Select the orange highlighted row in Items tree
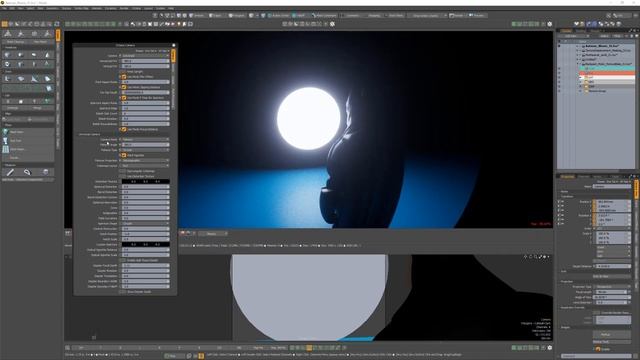 pyautogui.click(x=607, y=73)
